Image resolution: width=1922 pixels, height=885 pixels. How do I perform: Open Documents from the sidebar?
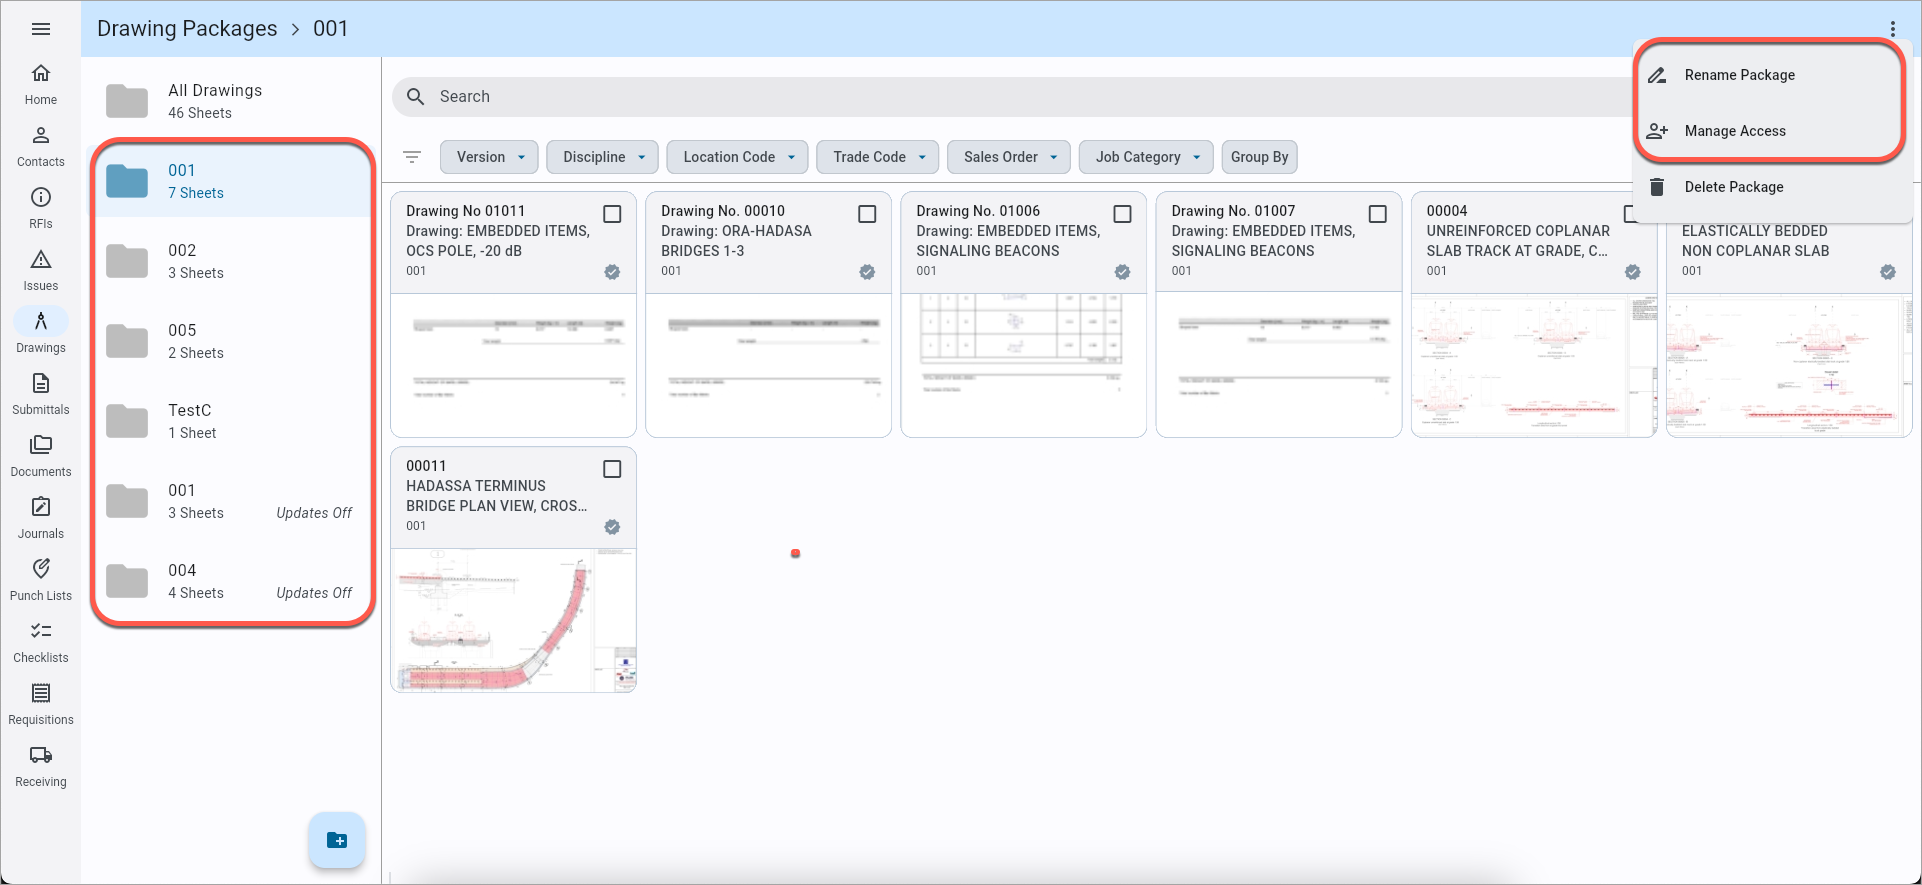[41, 457]
